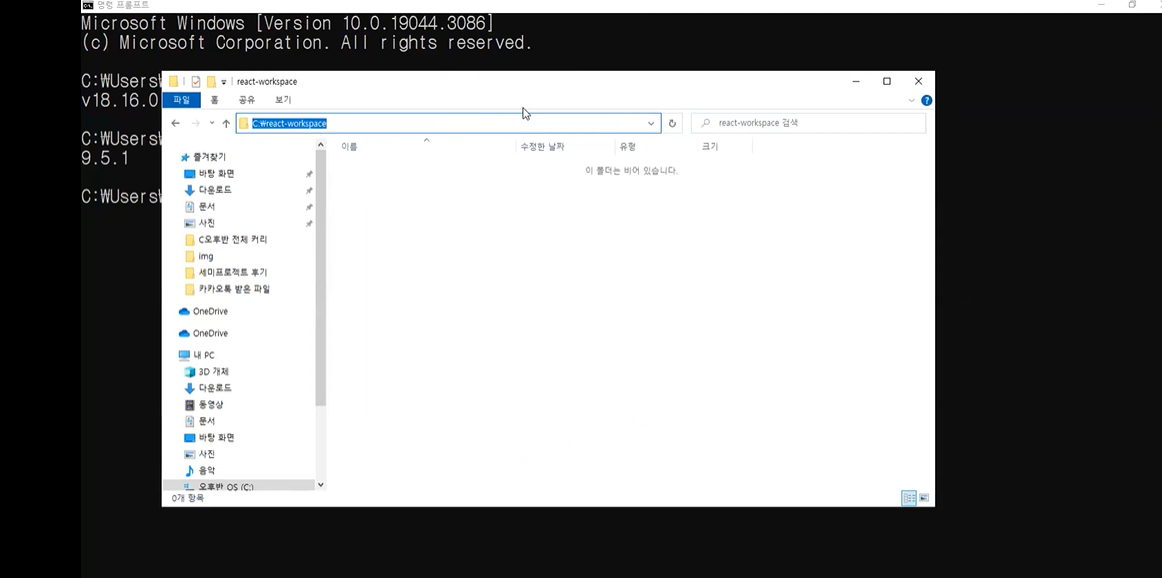Click the cmd icon in 명령 프롬프트 title bar

pyautogui.click(x=87, y=5)
